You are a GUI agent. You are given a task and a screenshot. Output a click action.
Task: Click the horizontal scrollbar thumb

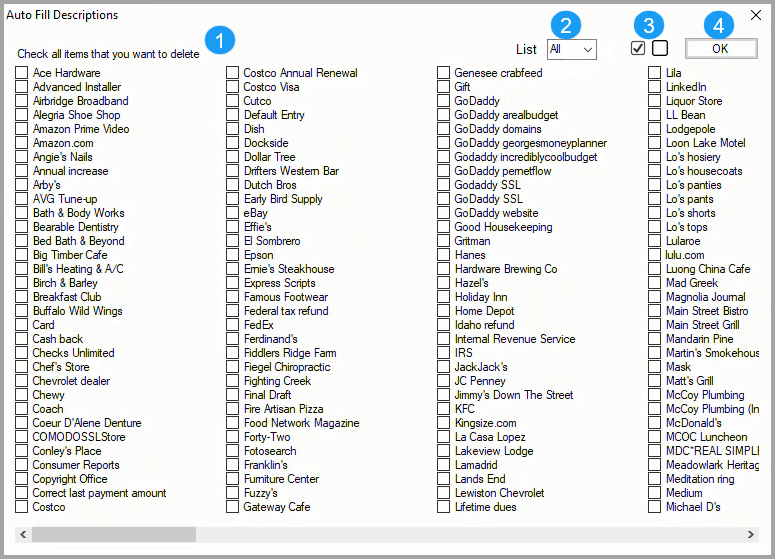click(114, 534)
